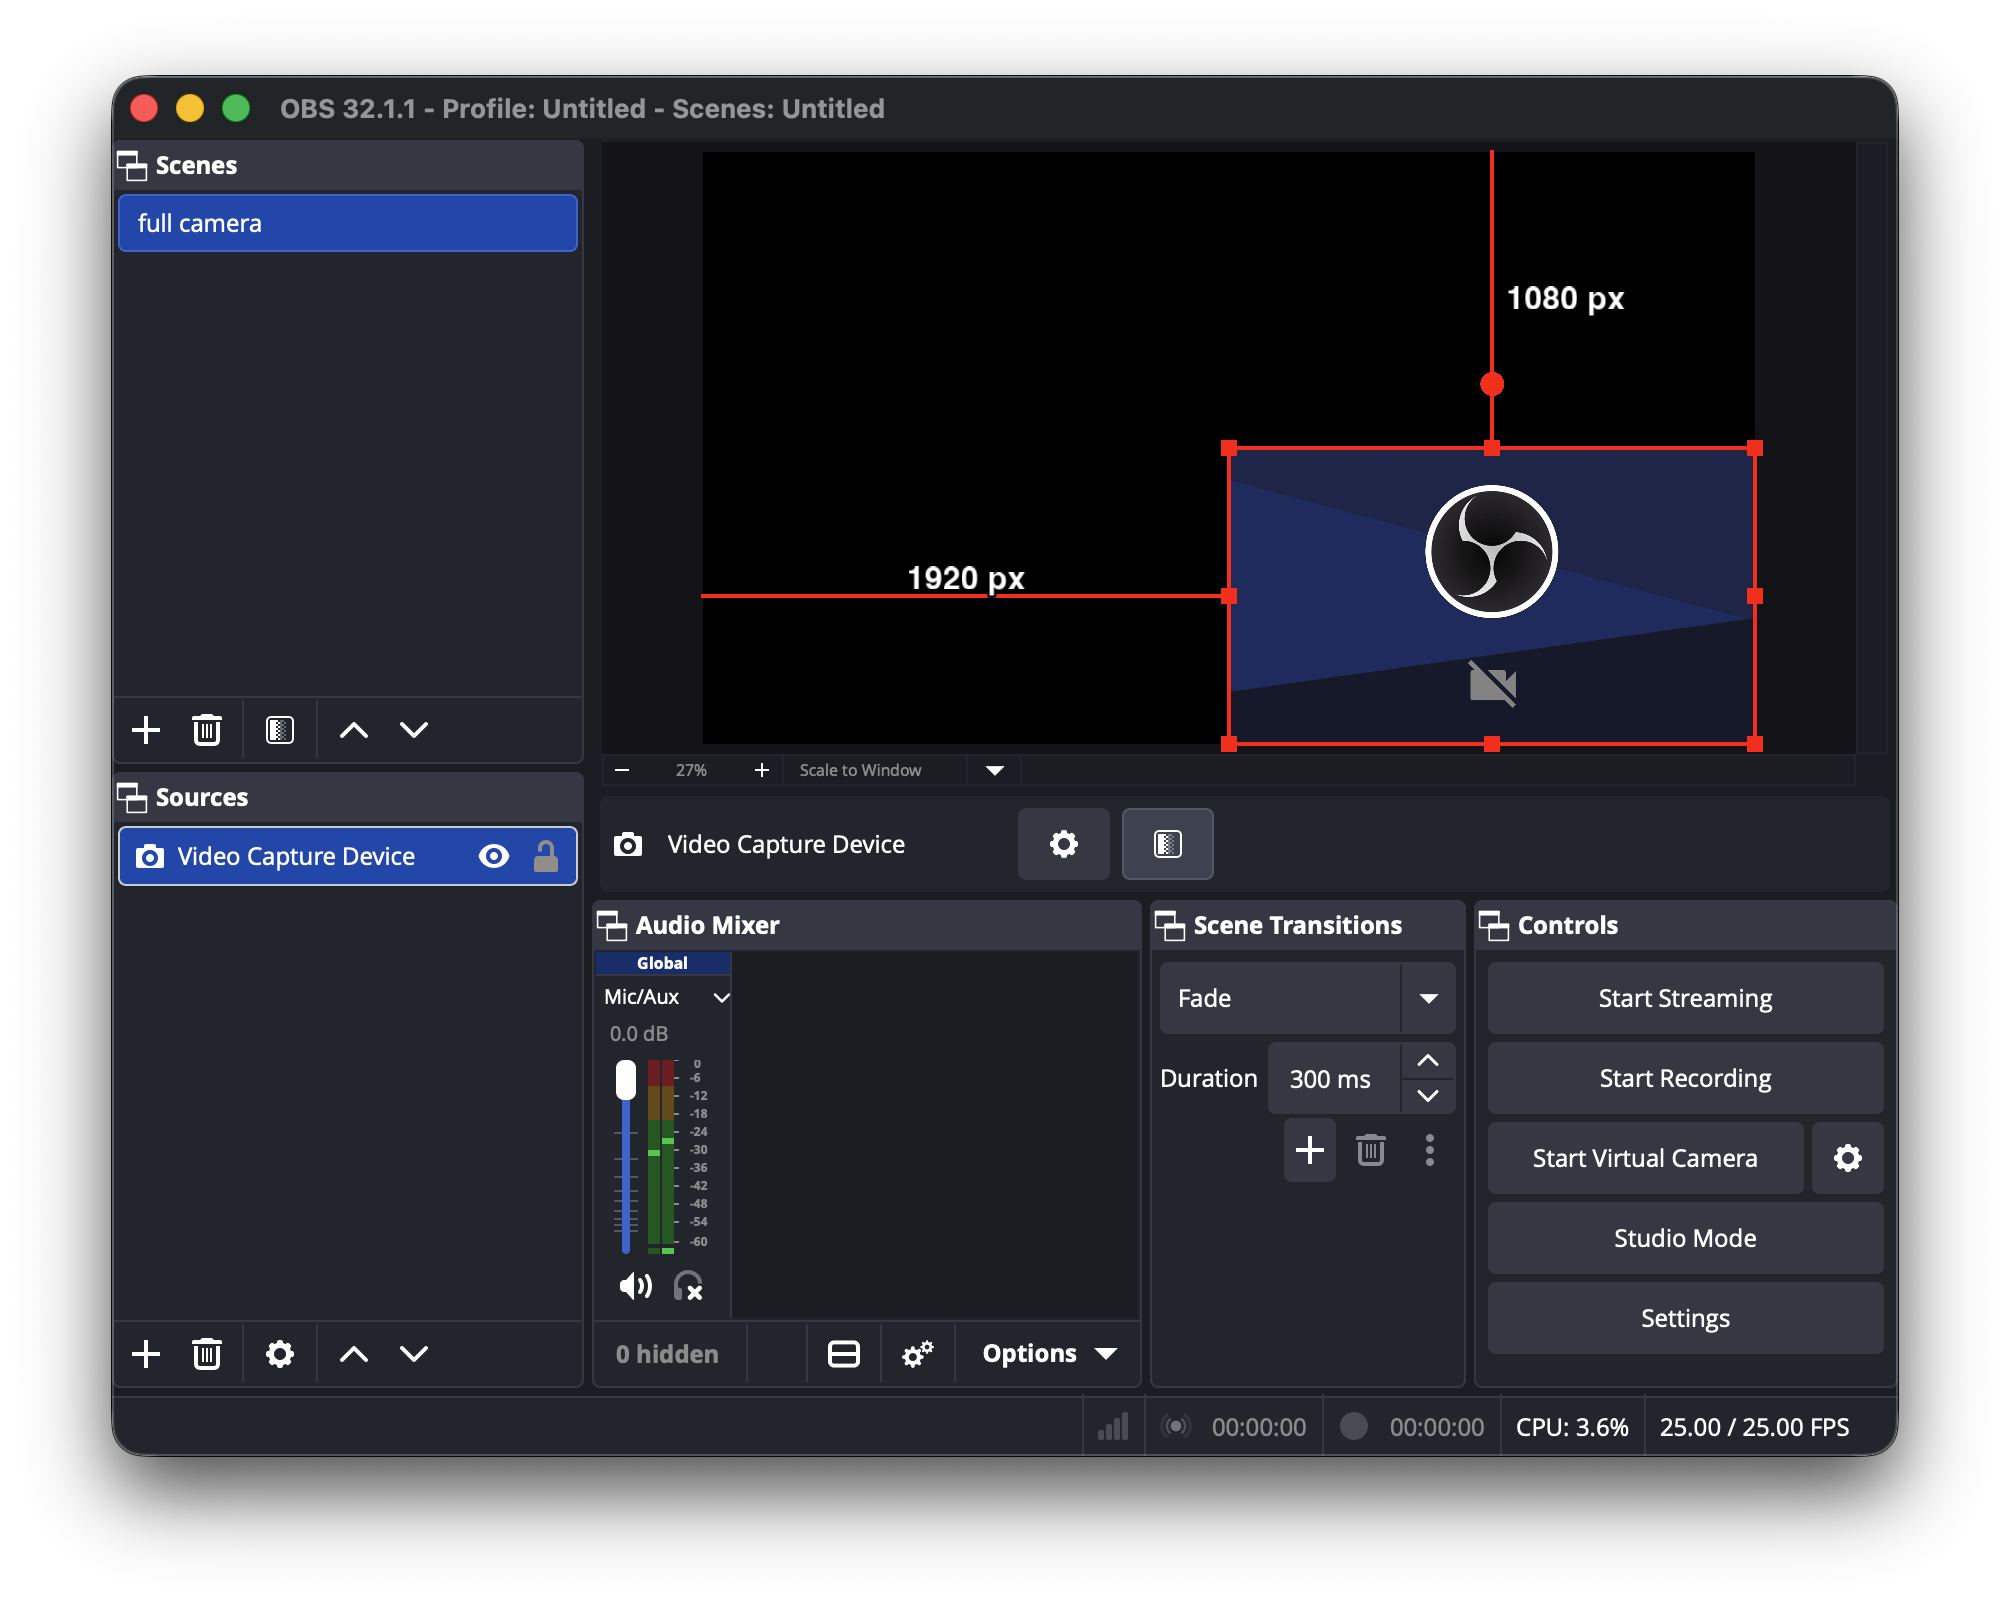Click Mic/Aux volume fader handle
Viewport: 2010px width, 1604px height.
tap(626, 1080)
